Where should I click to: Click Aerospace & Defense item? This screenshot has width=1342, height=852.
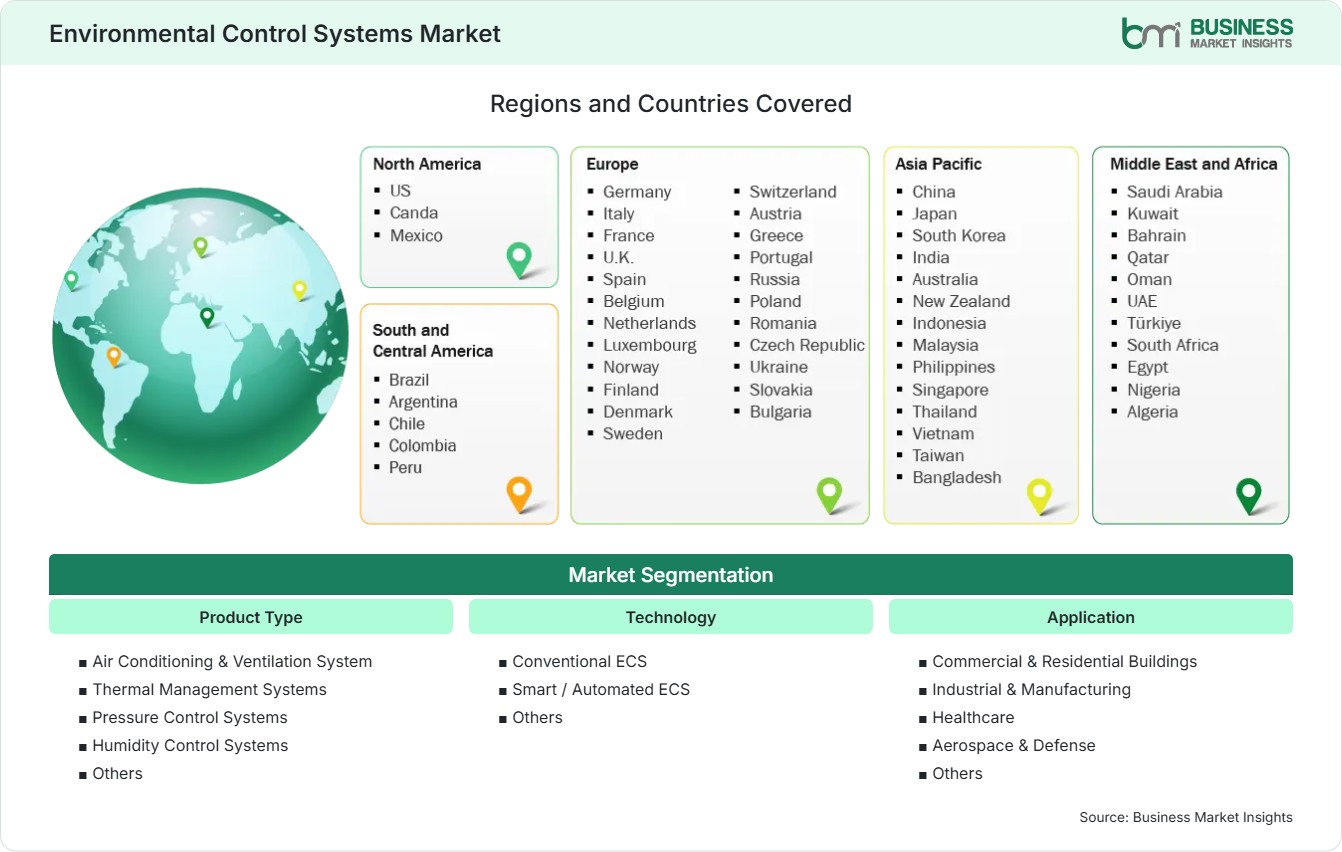pyautogui.click(x=1013, y=745)
